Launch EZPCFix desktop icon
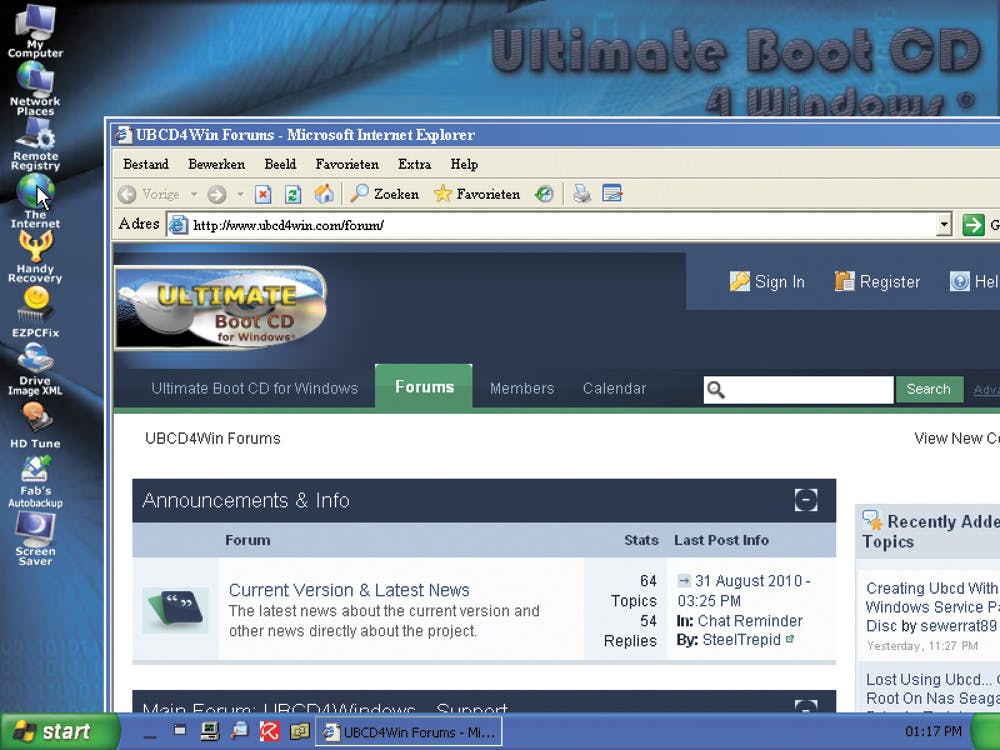1000x750 pixels. point(35,312)
